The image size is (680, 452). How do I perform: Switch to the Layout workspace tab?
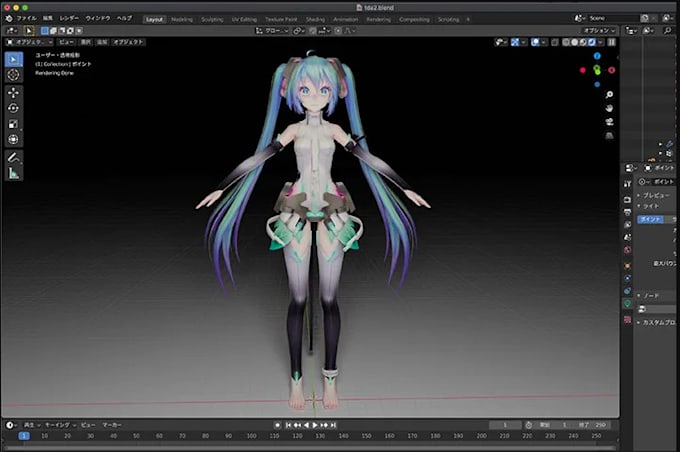coord(154,20)
